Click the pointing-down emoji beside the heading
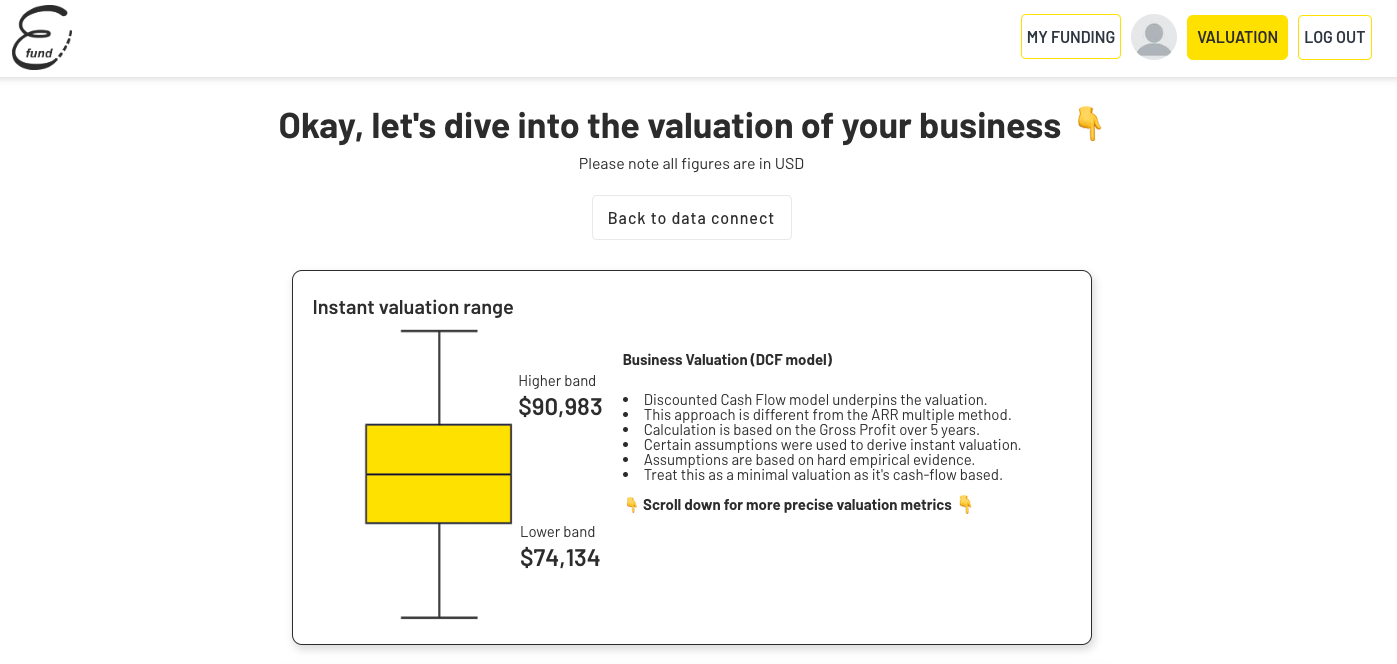This screenshot has height=664, width=1397. [x=1090, y=124]
